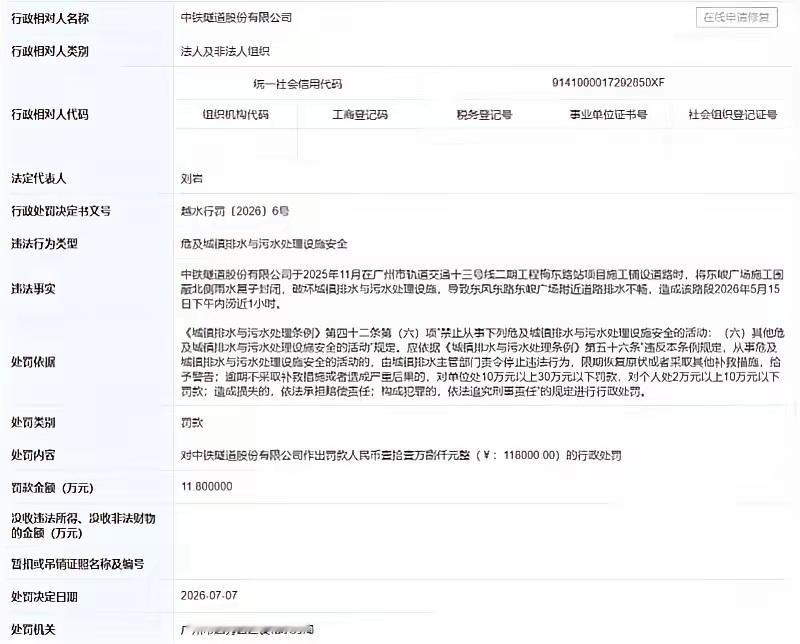Click the 处罚类别 label
The width and height of the screenshot is (800, 644).
[x=33, y=423]
